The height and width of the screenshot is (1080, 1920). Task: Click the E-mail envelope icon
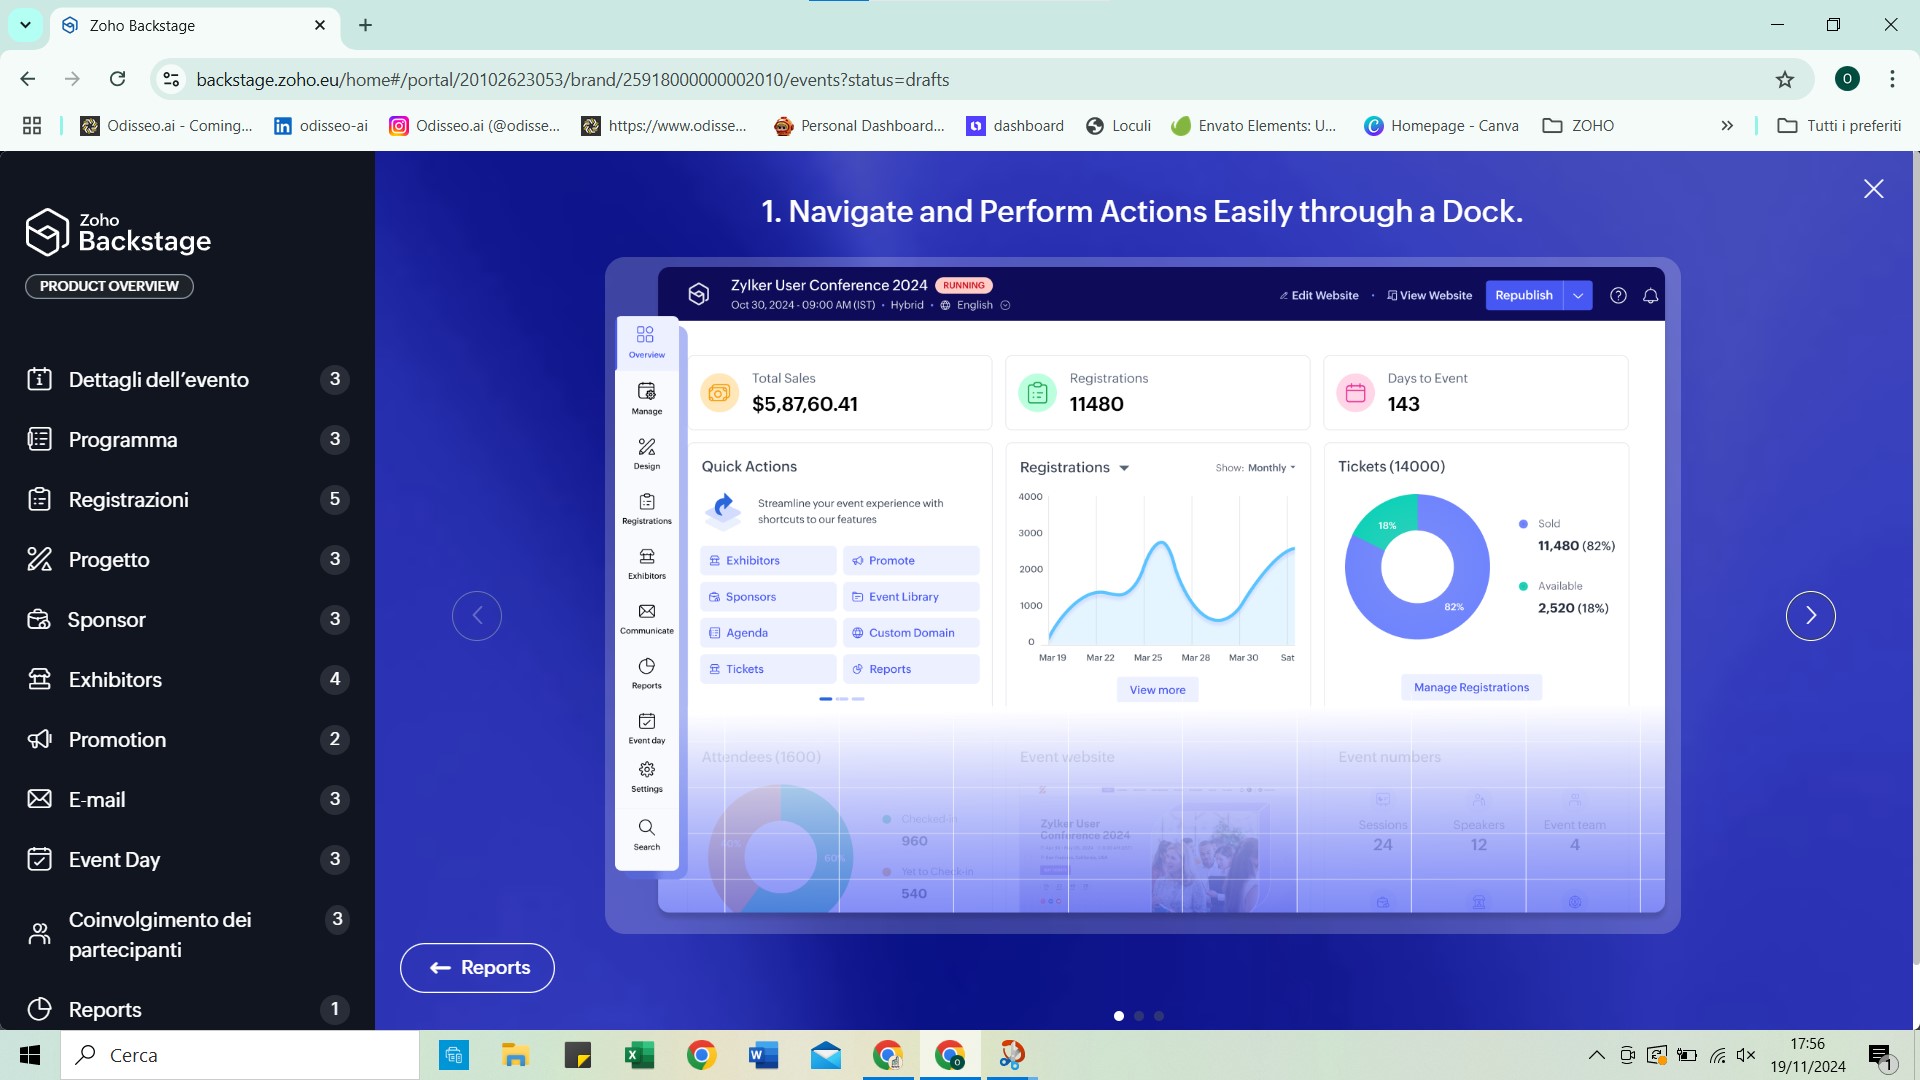coord(39,799)
